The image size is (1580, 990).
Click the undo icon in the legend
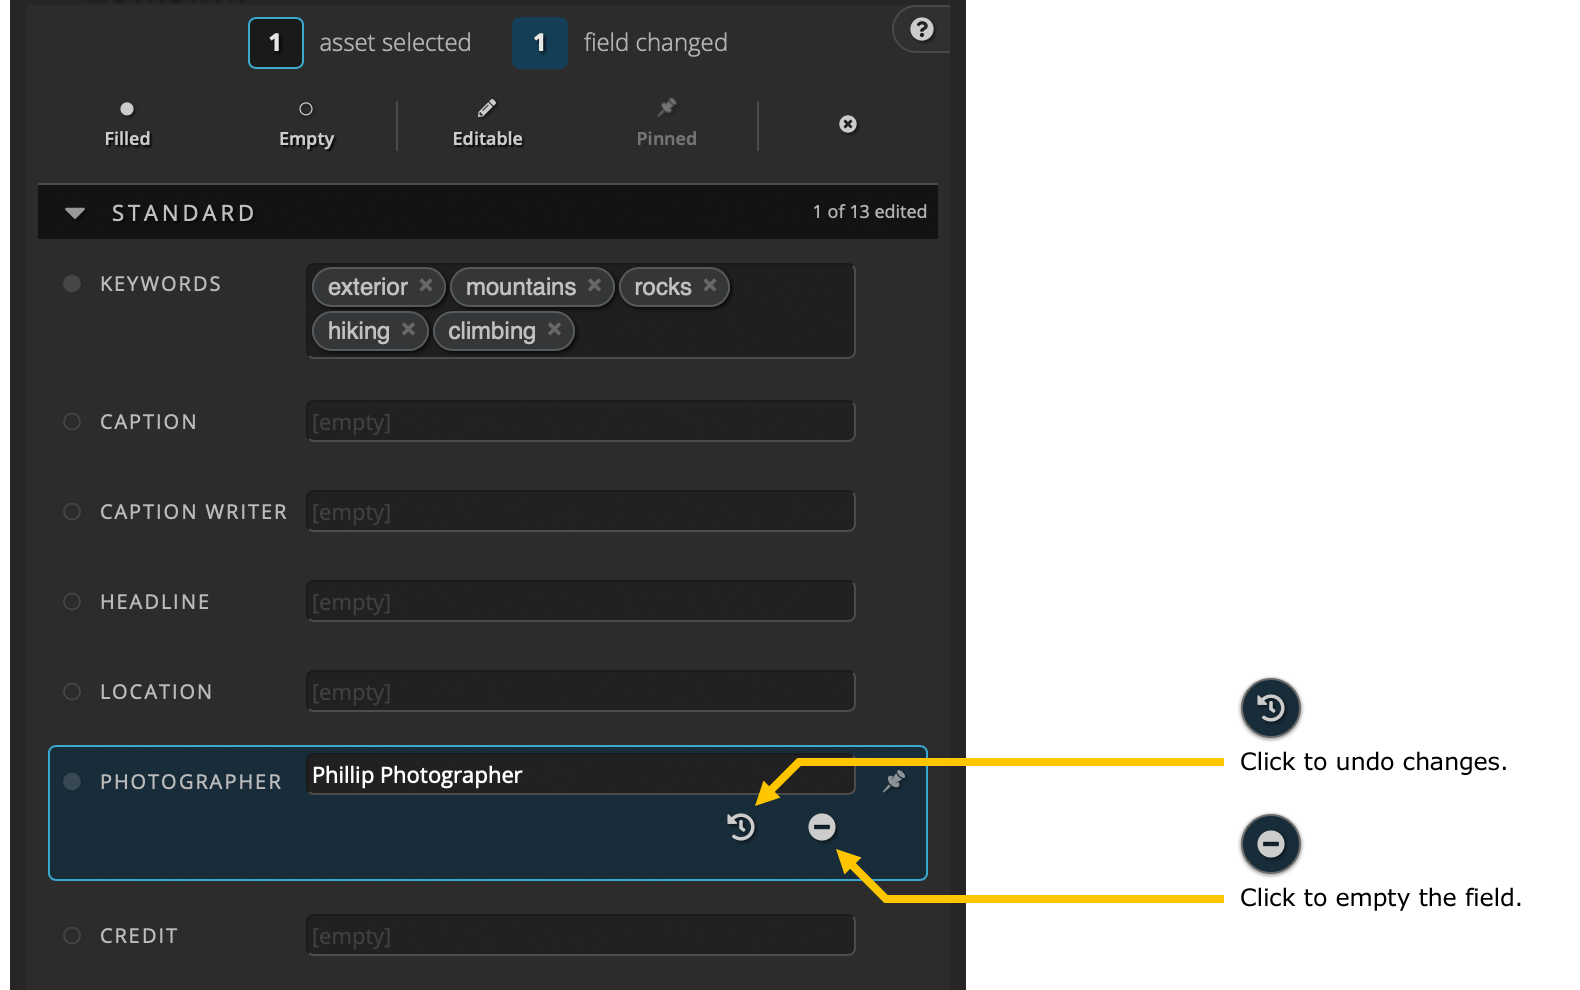coord(1271,708)
